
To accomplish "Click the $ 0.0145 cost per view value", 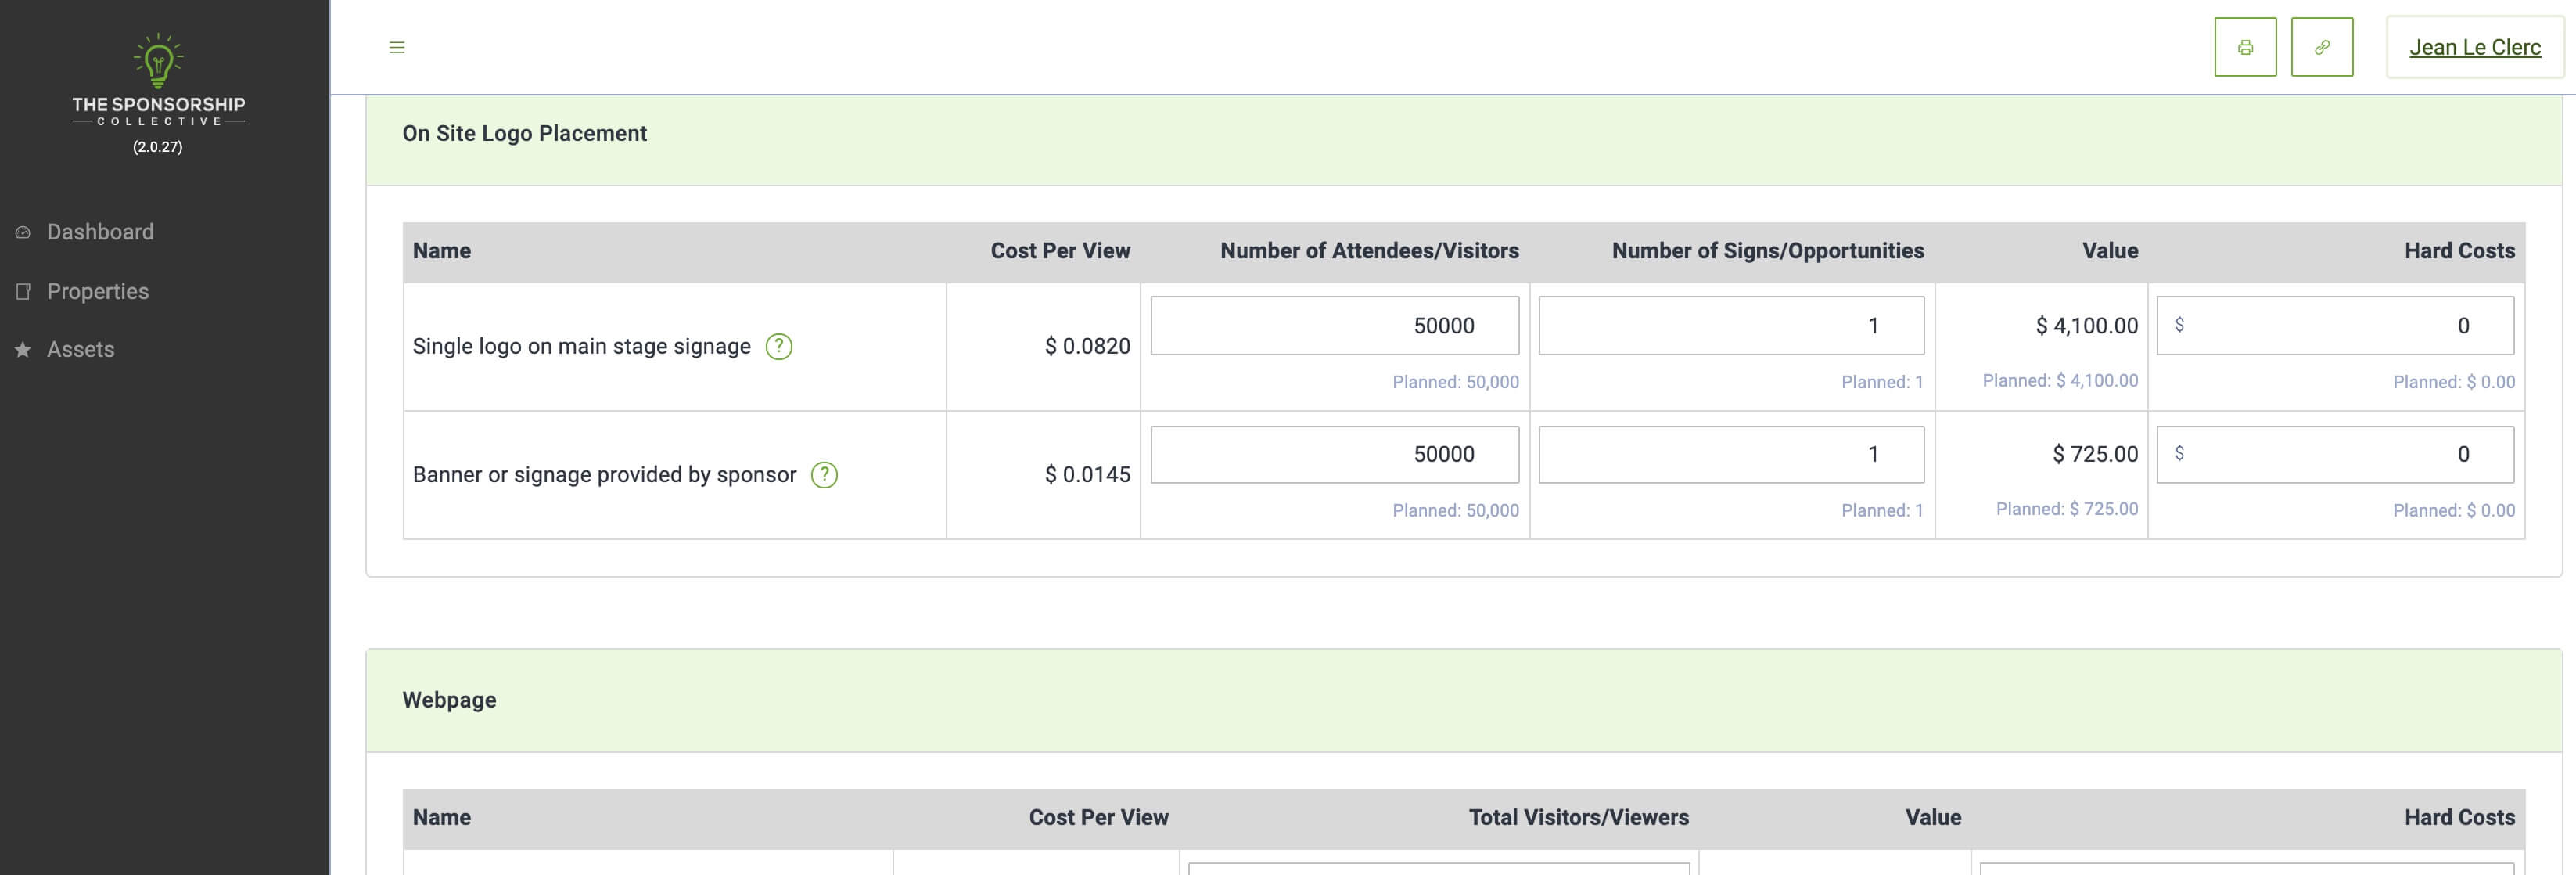I will 1087,474.
